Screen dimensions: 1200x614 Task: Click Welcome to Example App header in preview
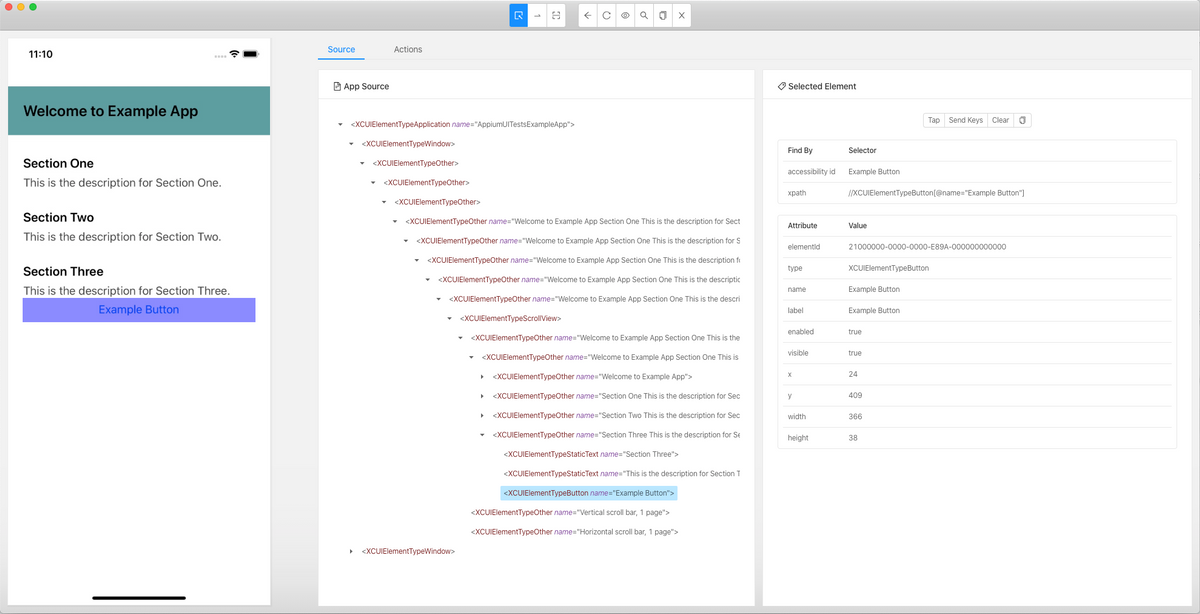click(x=111, y=112)
